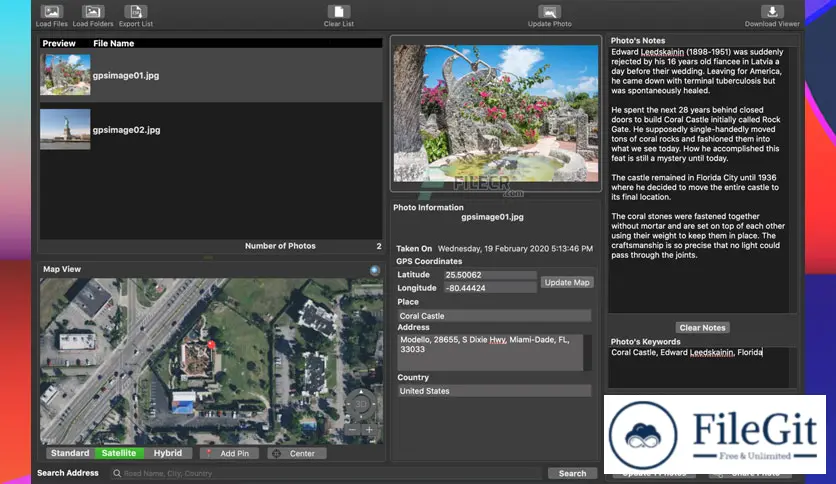This screenshot has height=484, width=836.
Task: Click the Photo's Keywords text field
Action: tap(698, 367)
